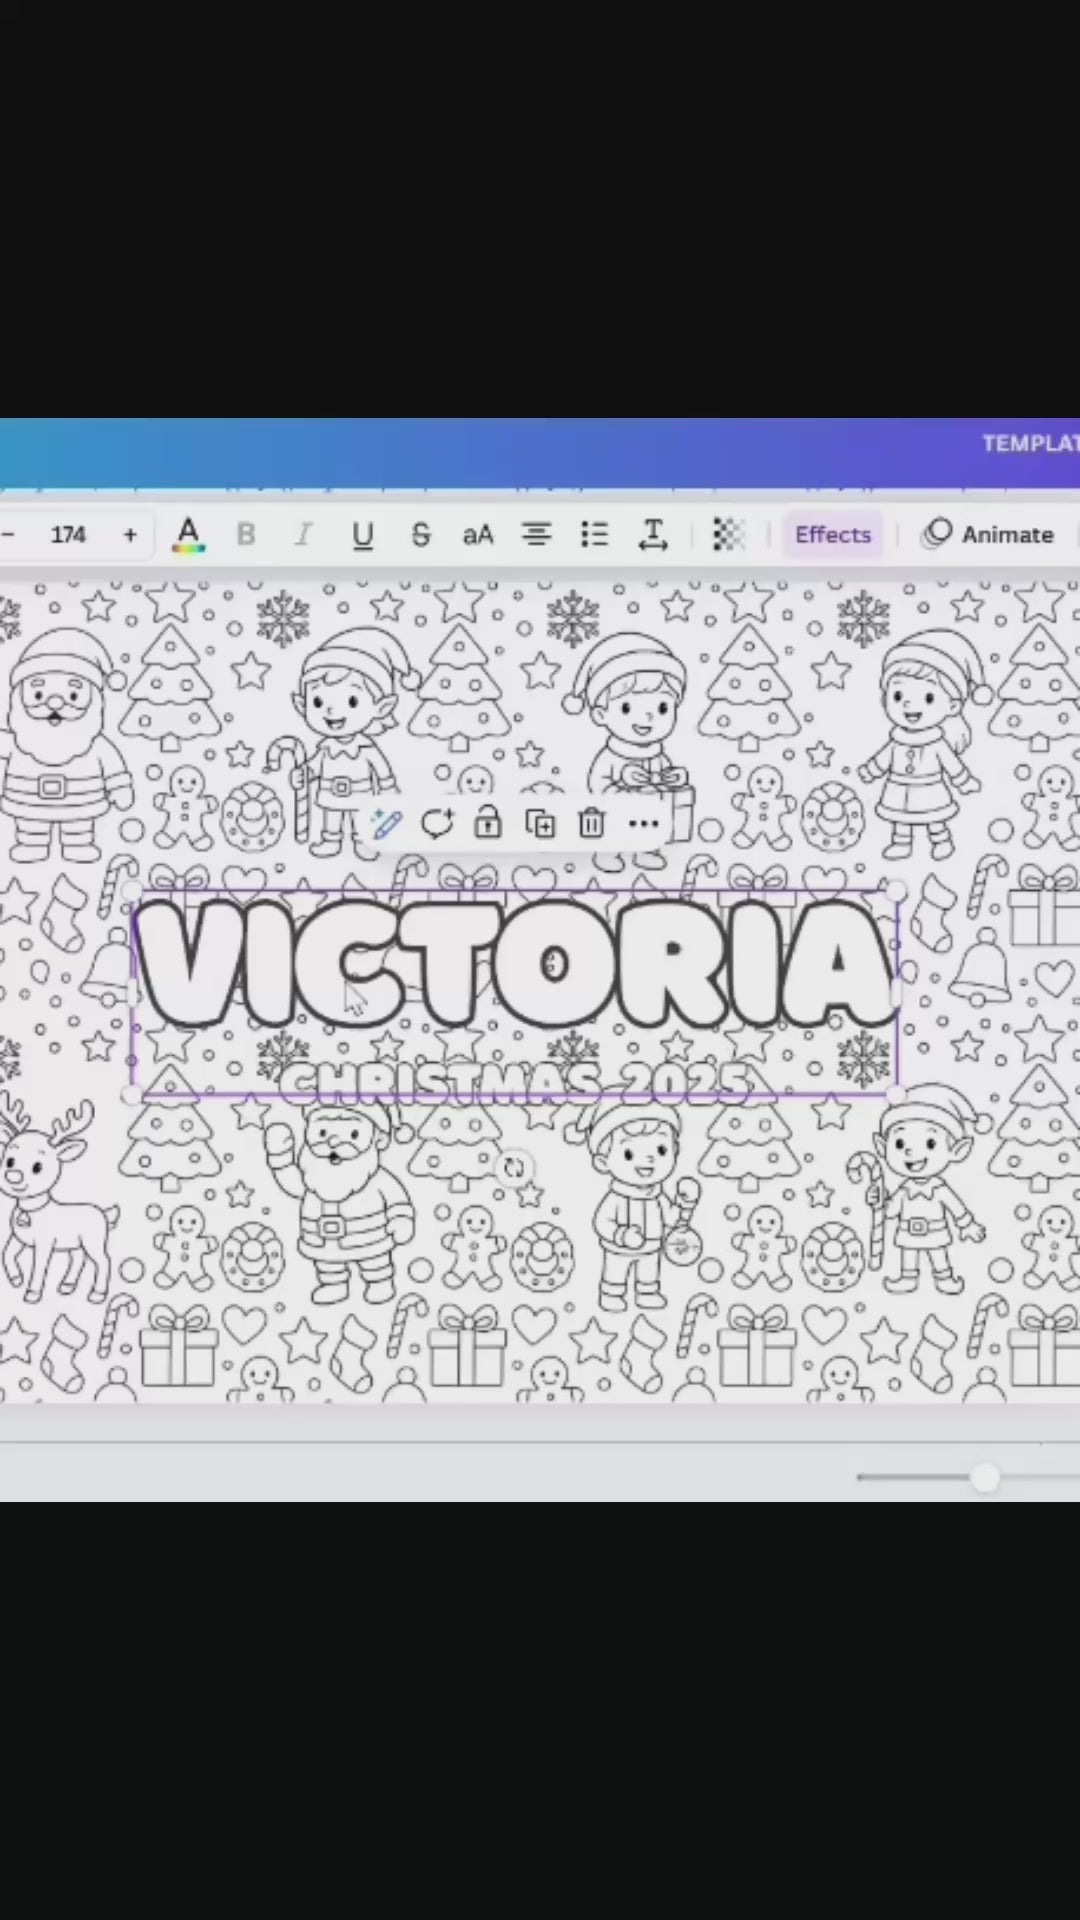Apply strikethrough to the text
Image resolution: width=1080 pixels, height=1920 pixels.
point(421,535)
